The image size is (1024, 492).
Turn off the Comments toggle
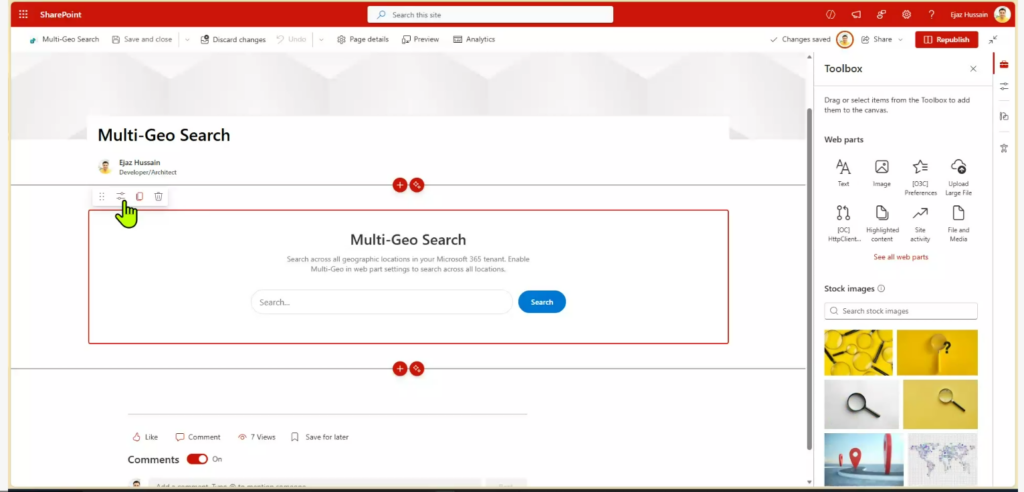(x=197, y=459)
